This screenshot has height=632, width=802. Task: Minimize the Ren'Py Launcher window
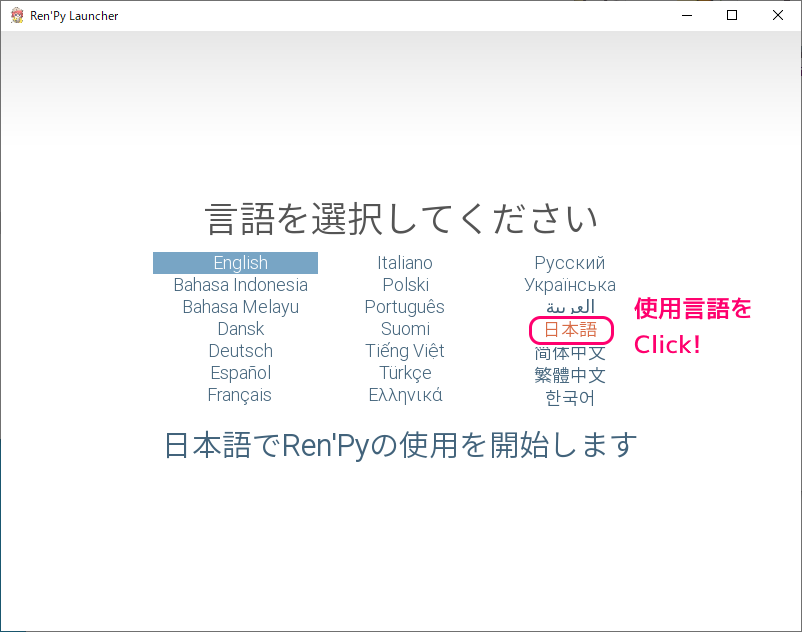coord(687,15)
